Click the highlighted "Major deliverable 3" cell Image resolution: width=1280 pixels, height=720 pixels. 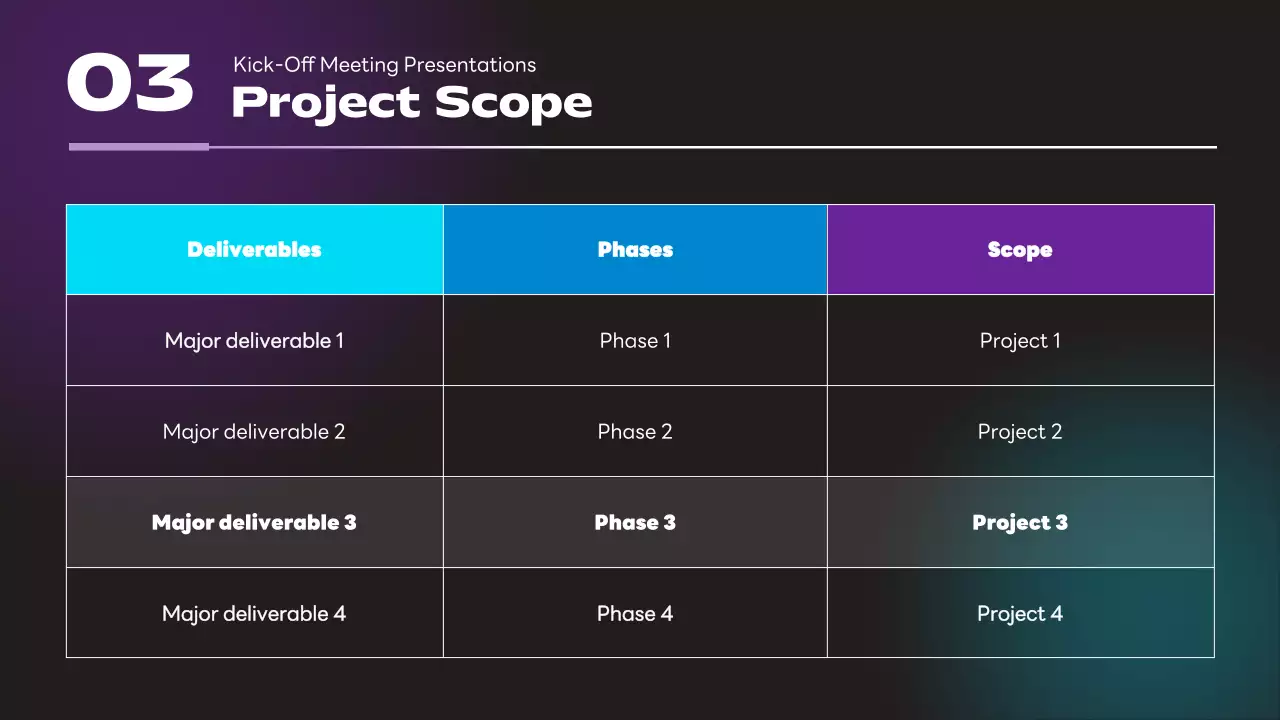point(254,522)
